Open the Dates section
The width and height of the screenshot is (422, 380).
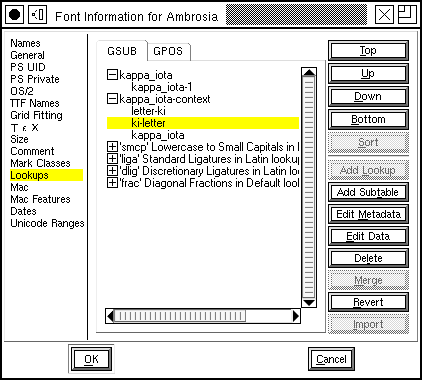click(x=23, y=211)
